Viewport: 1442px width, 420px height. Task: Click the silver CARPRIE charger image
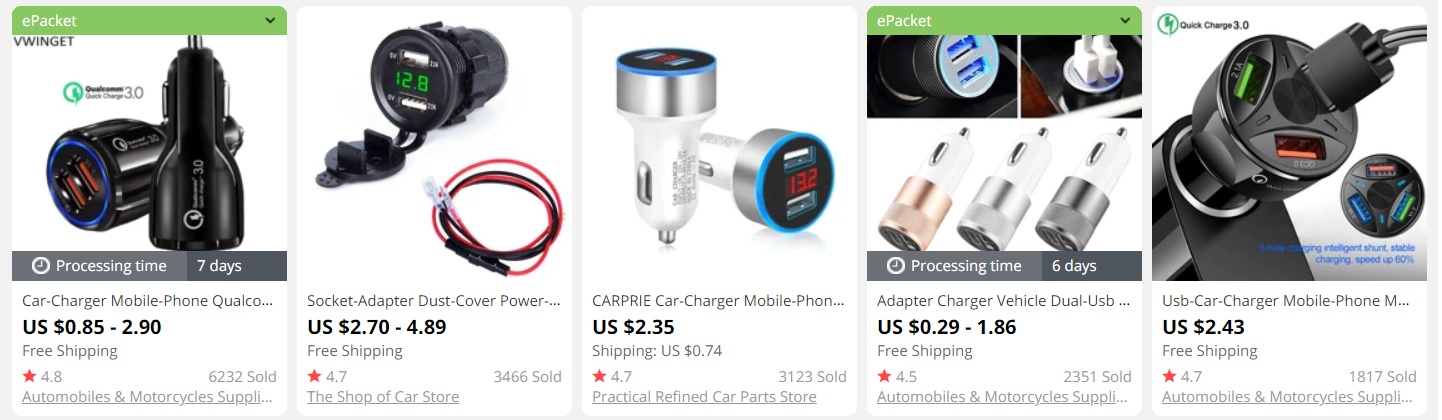(x=719, y=143)
